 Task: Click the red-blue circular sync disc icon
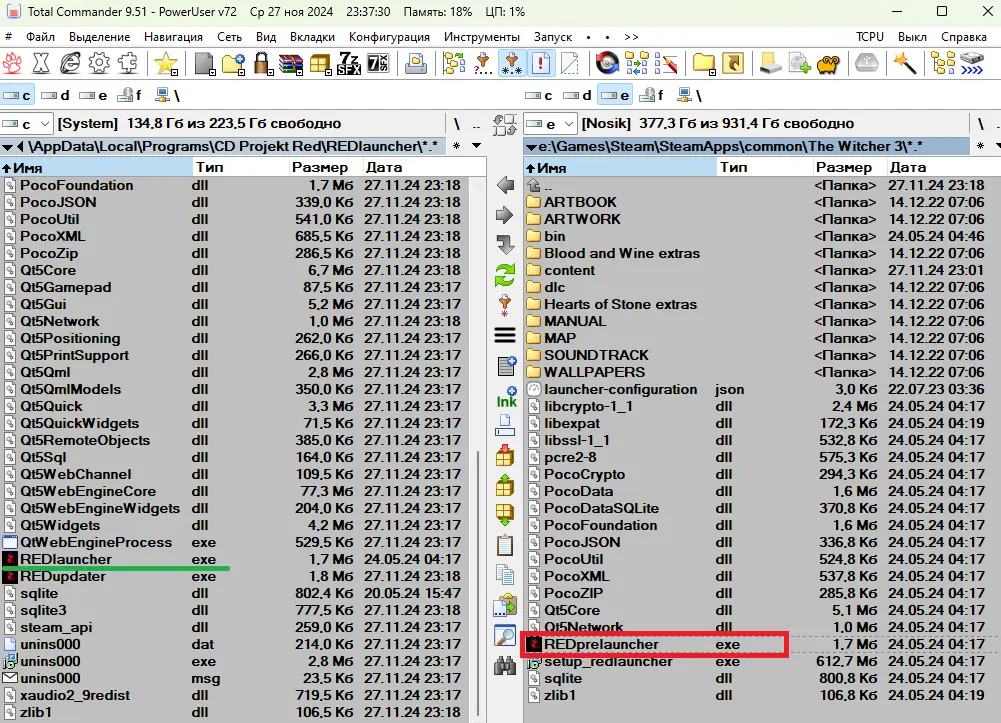607,63
